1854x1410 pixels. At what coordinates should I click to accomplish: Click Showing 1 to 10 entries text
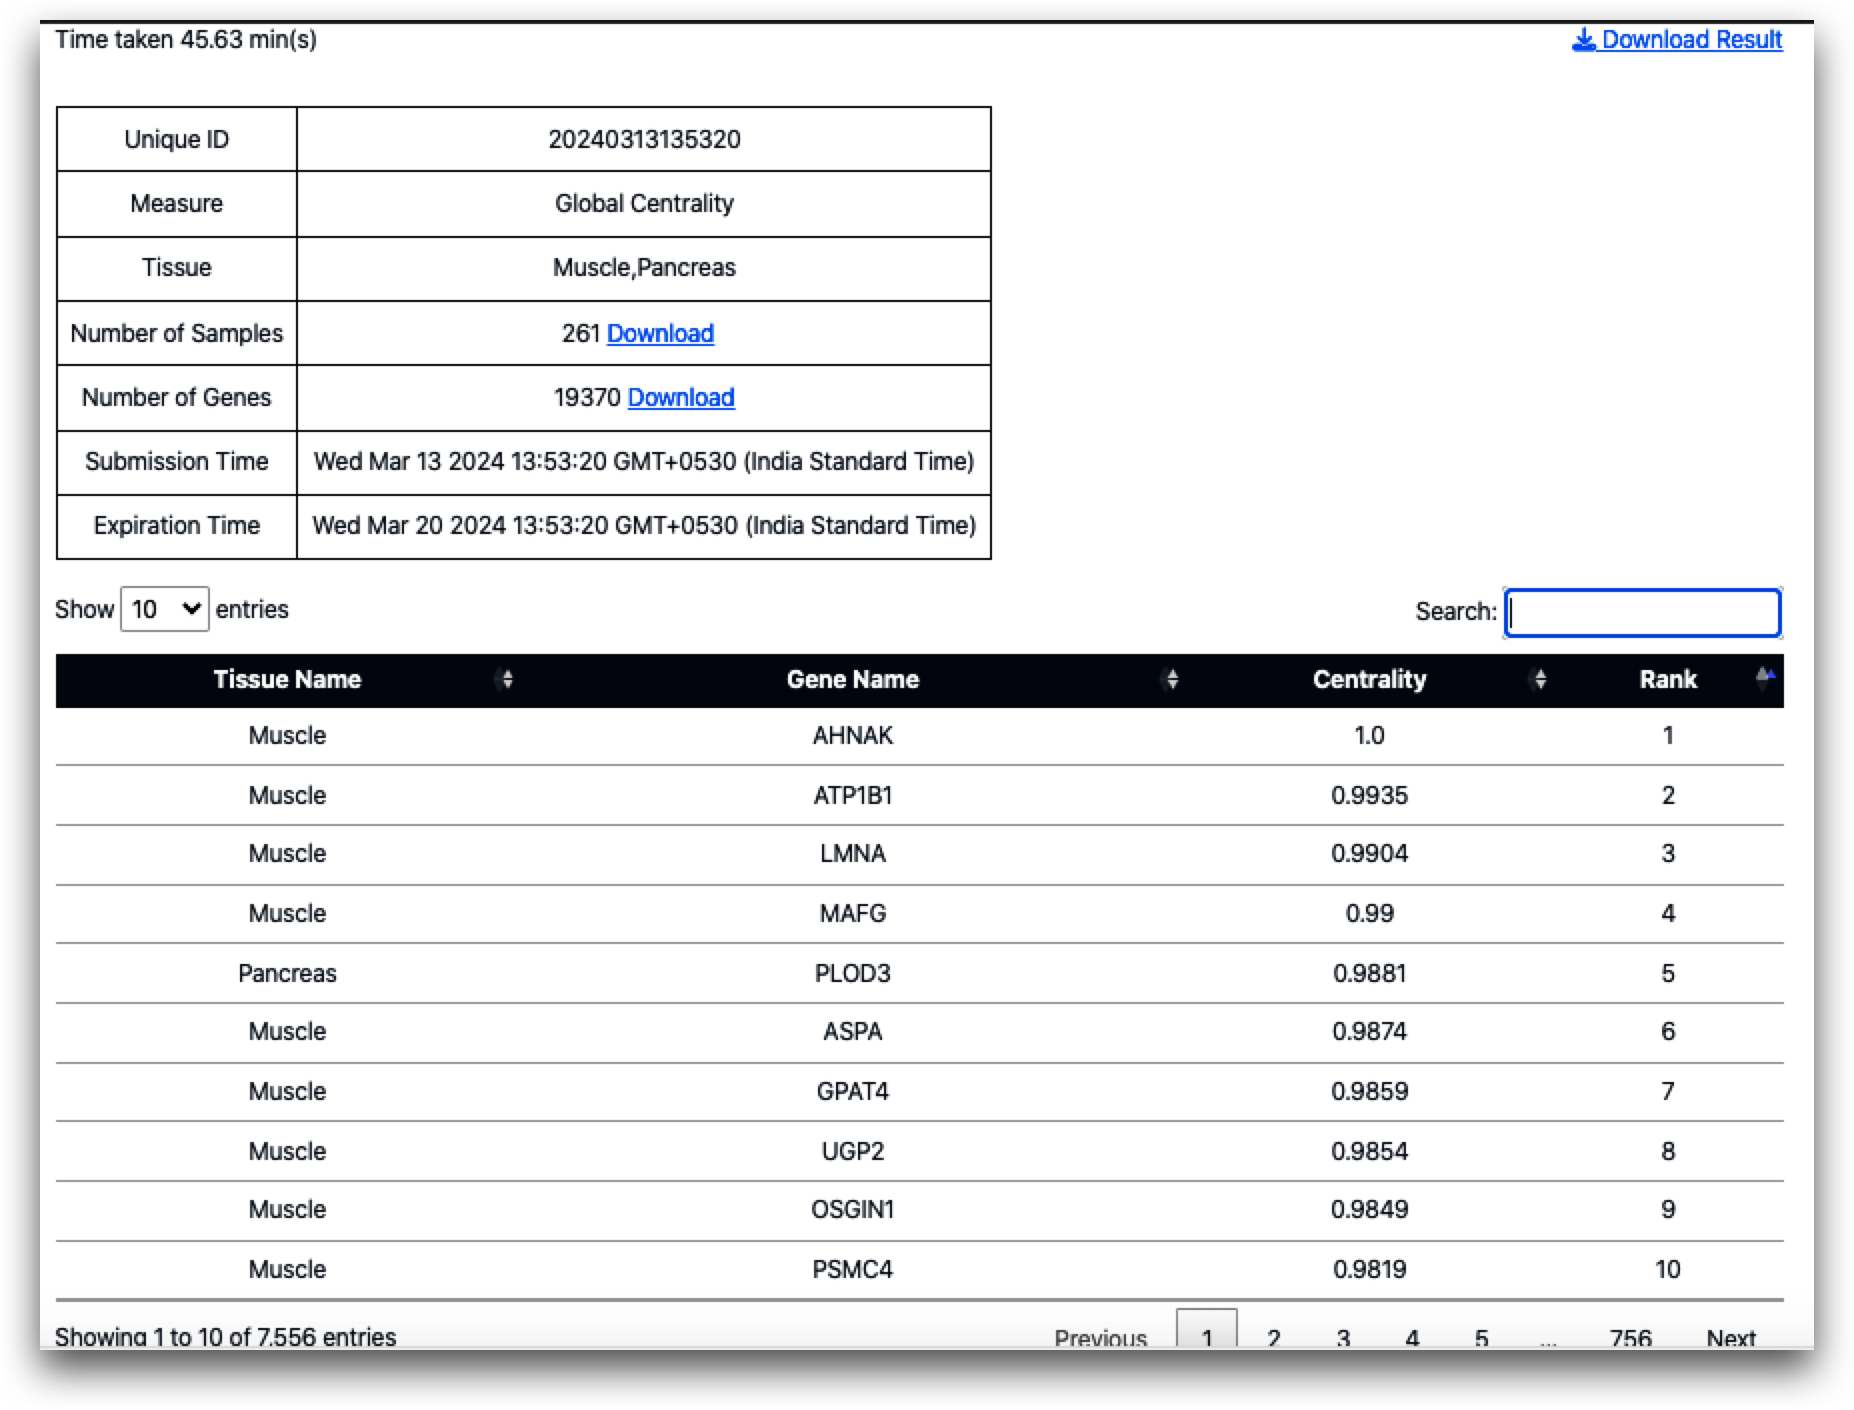pos(225,1337)
